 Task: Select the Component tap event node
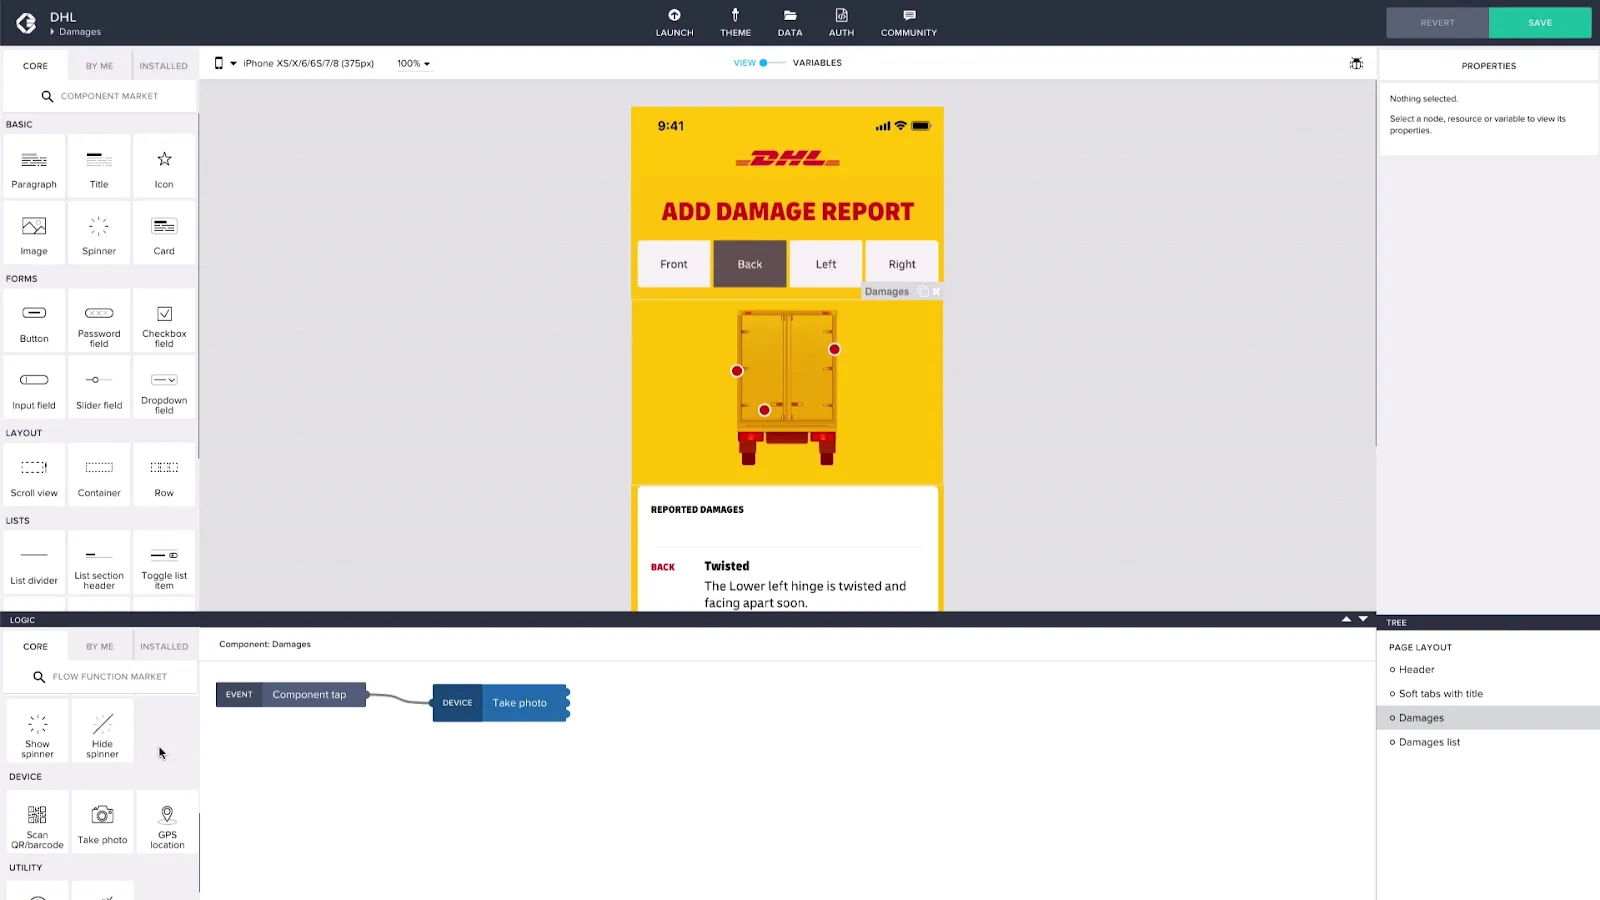pos(291,695)
